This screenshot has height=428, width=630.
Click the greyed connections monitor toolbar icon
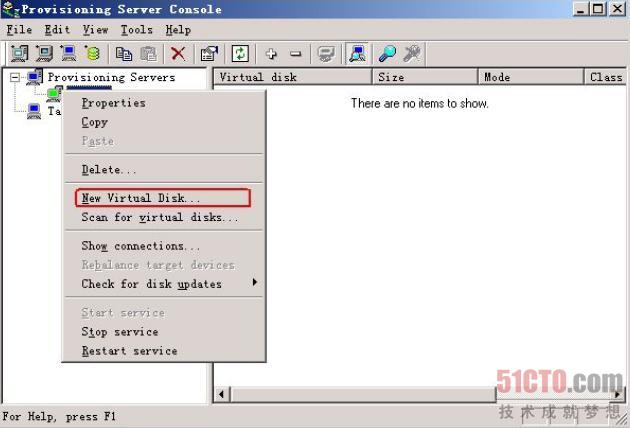click(x=326, y=53)
